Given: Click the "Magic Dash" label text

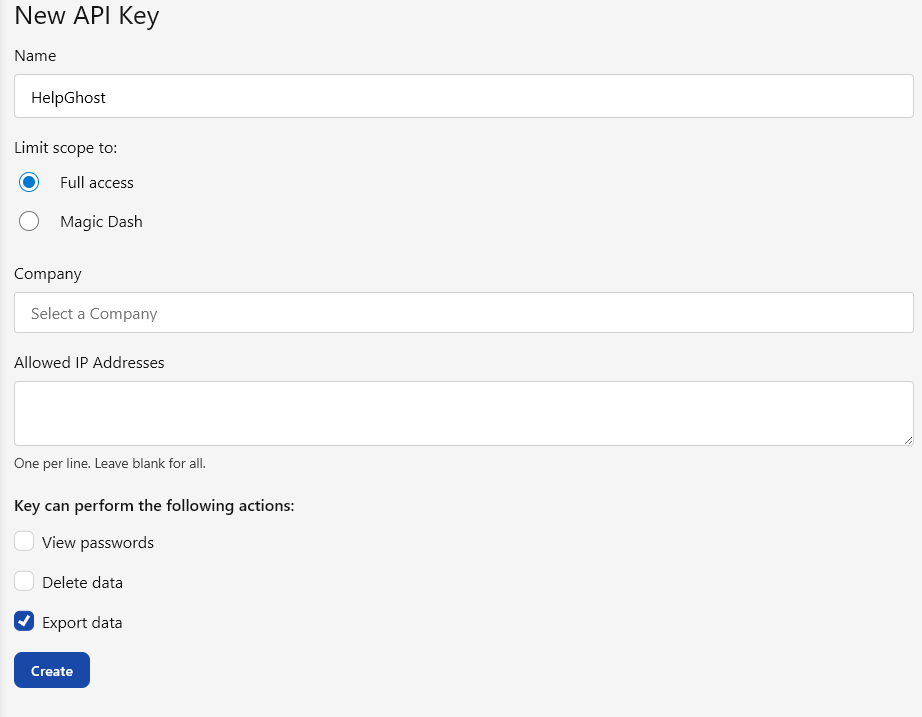Looking at the screenshot, I should 101,222.
